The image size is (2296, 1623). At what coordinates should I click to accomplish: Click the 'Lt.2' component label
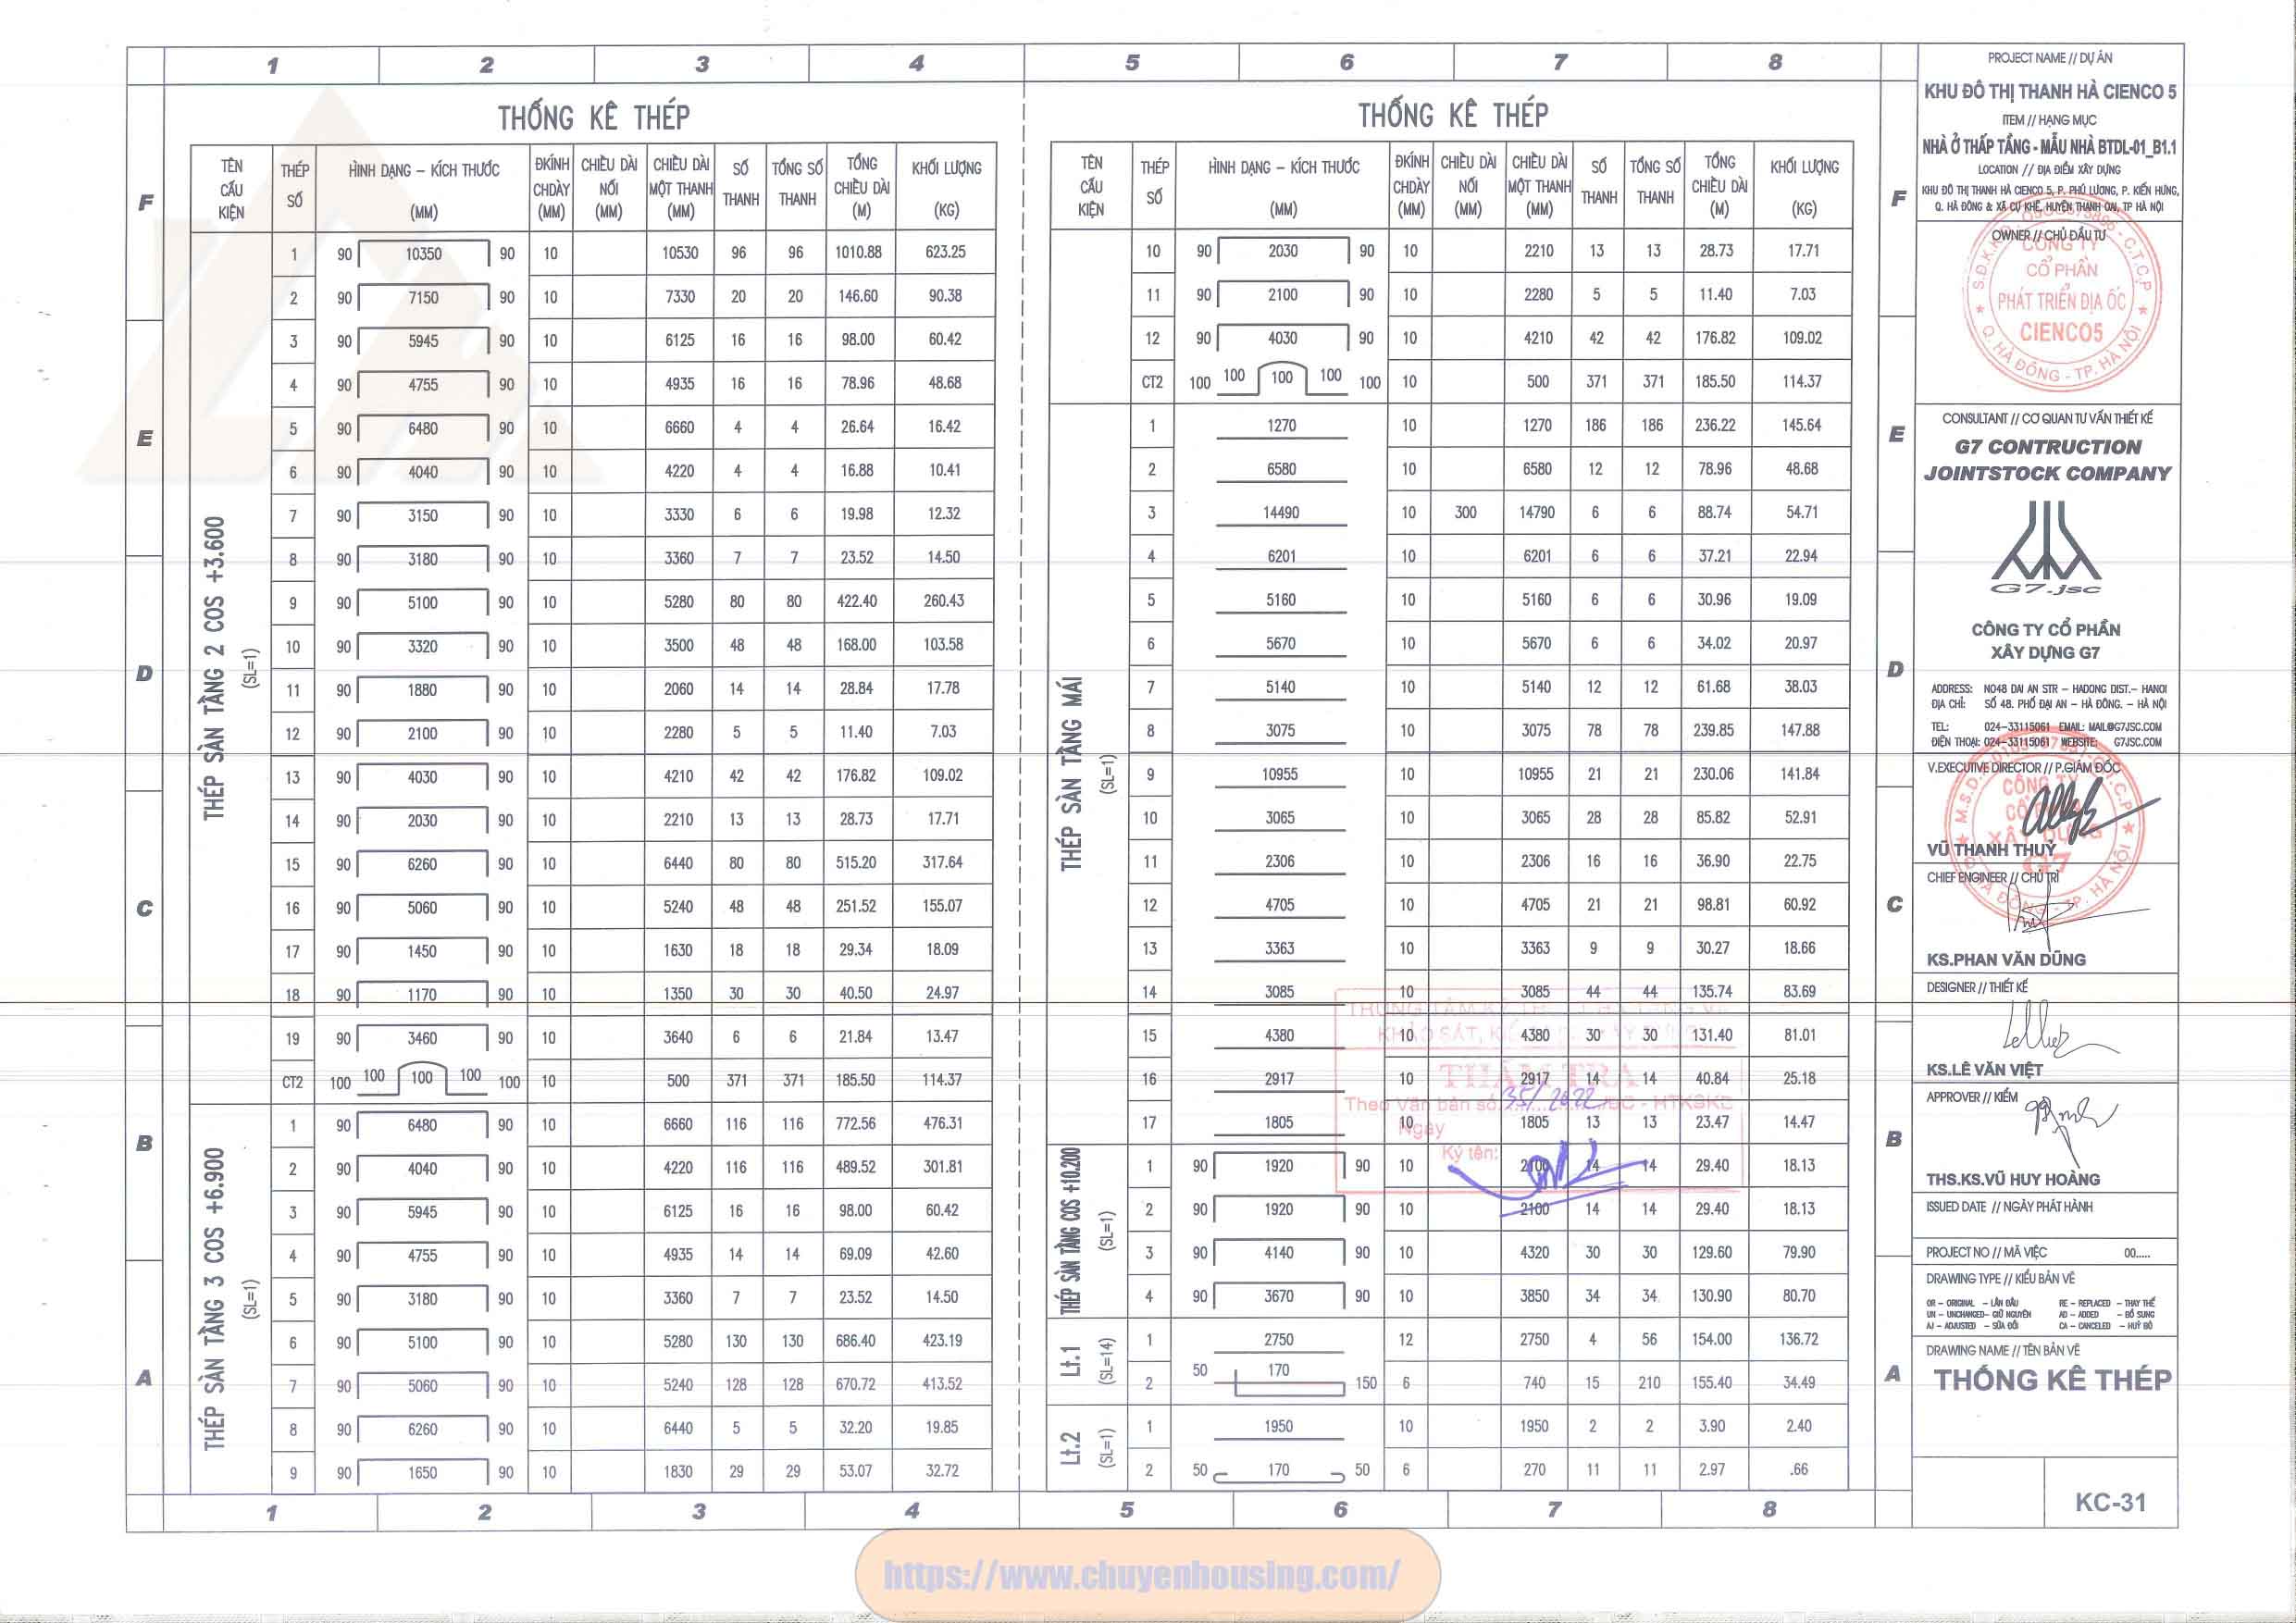click(1071, 1448)
